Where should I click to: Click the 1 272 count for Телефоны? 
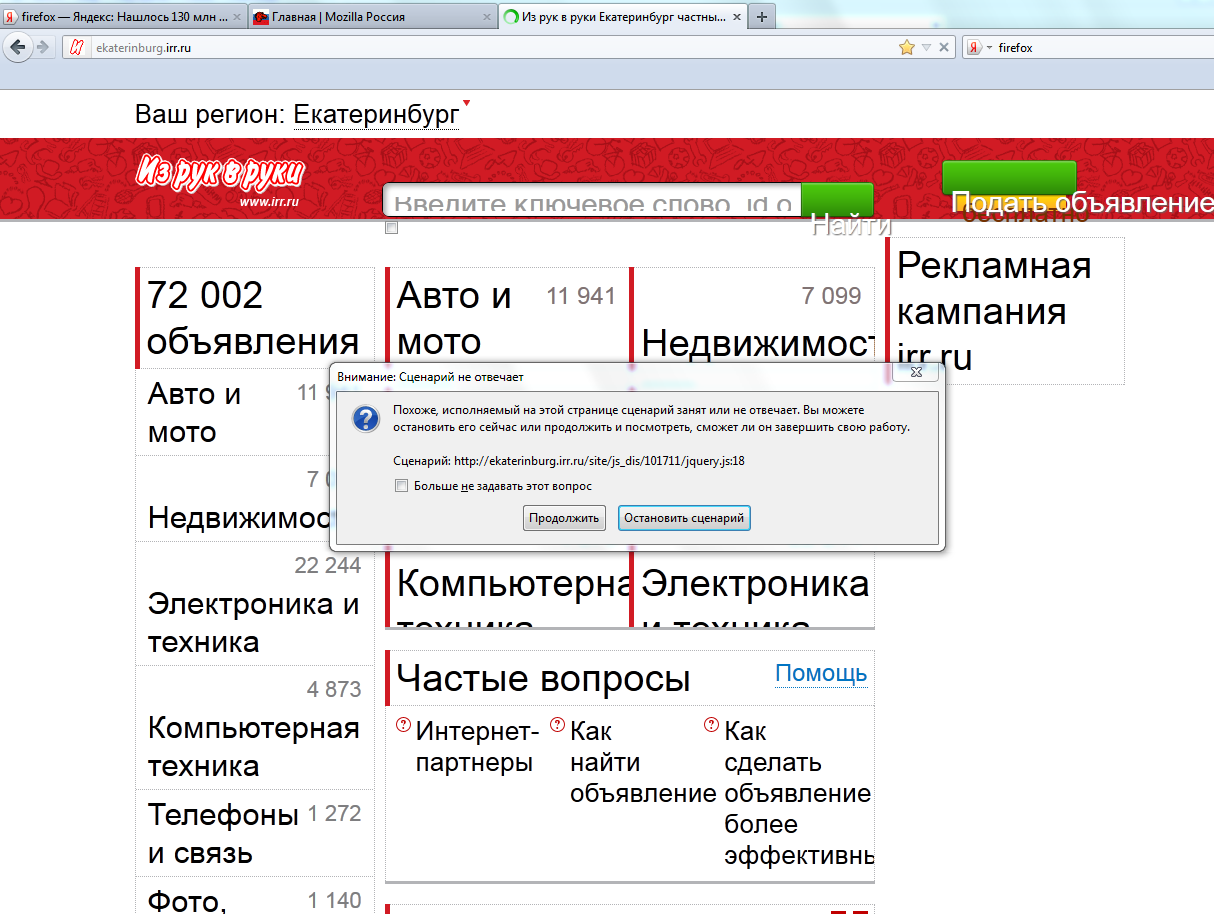[x=335, y=813]
